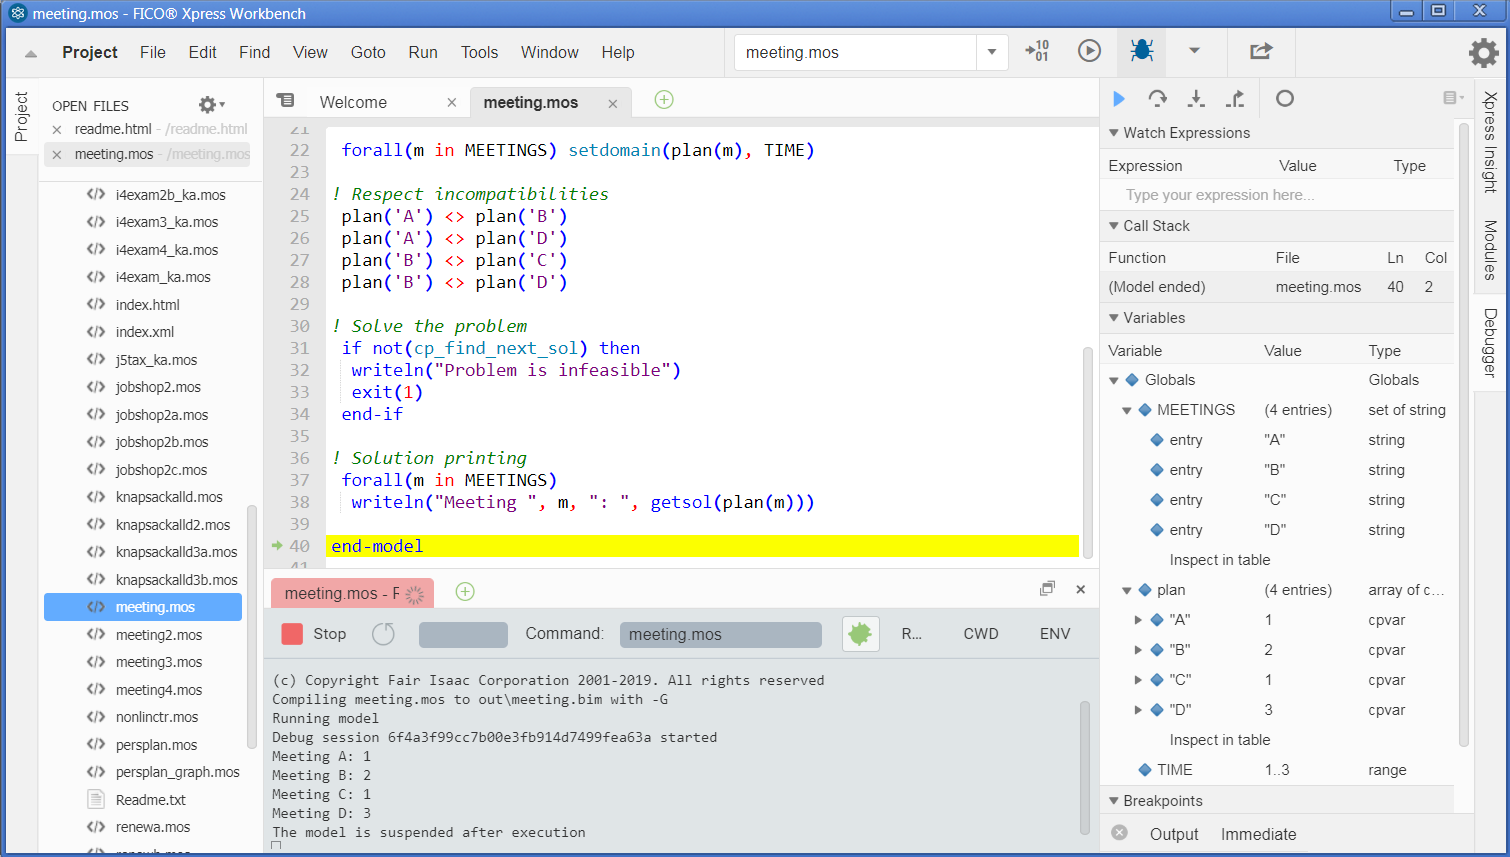Click Inspect in table under MEETINGS

pyautogui.click(x=1220, y=559)
